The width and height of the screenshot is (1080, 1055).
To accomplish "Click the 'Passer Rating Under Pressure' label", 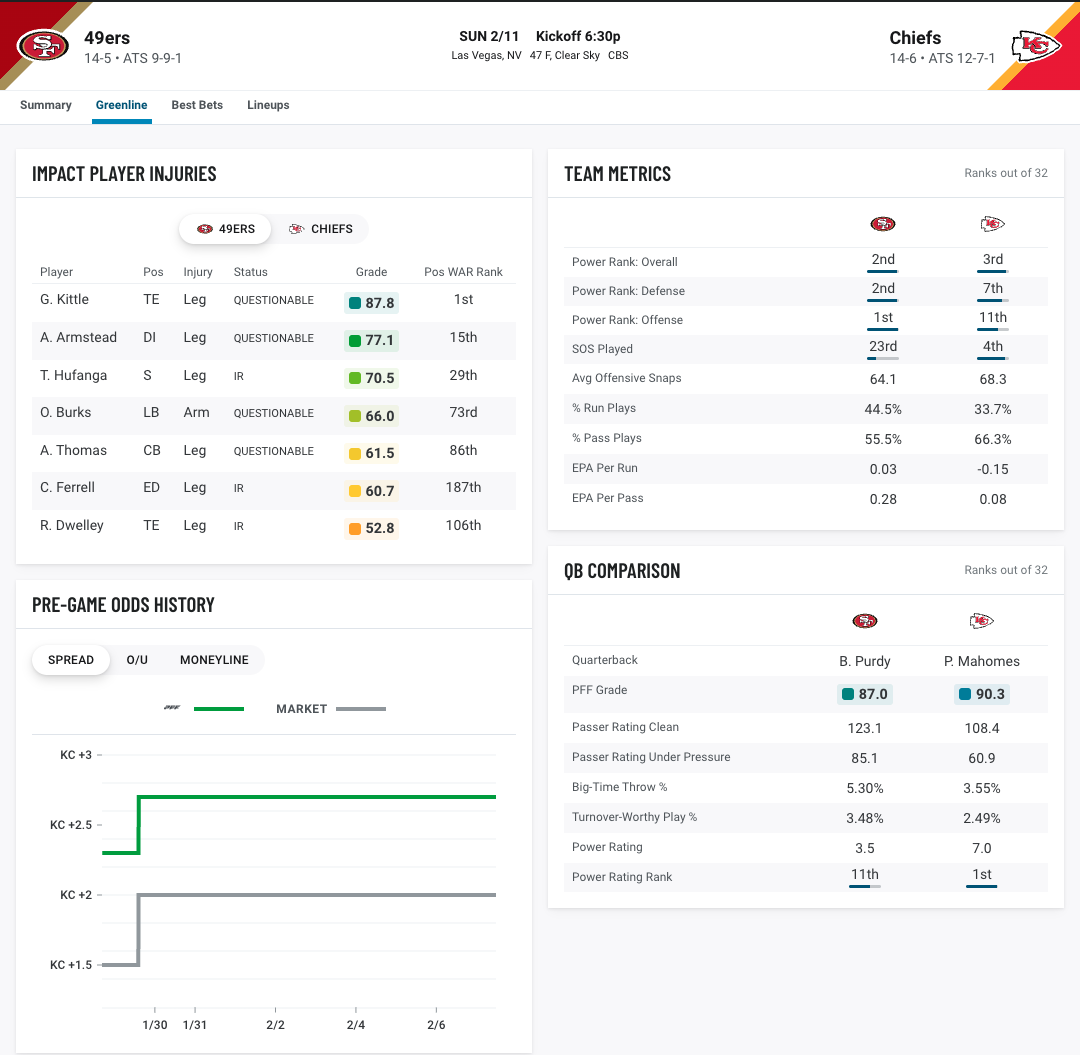I will click(651, 757).
